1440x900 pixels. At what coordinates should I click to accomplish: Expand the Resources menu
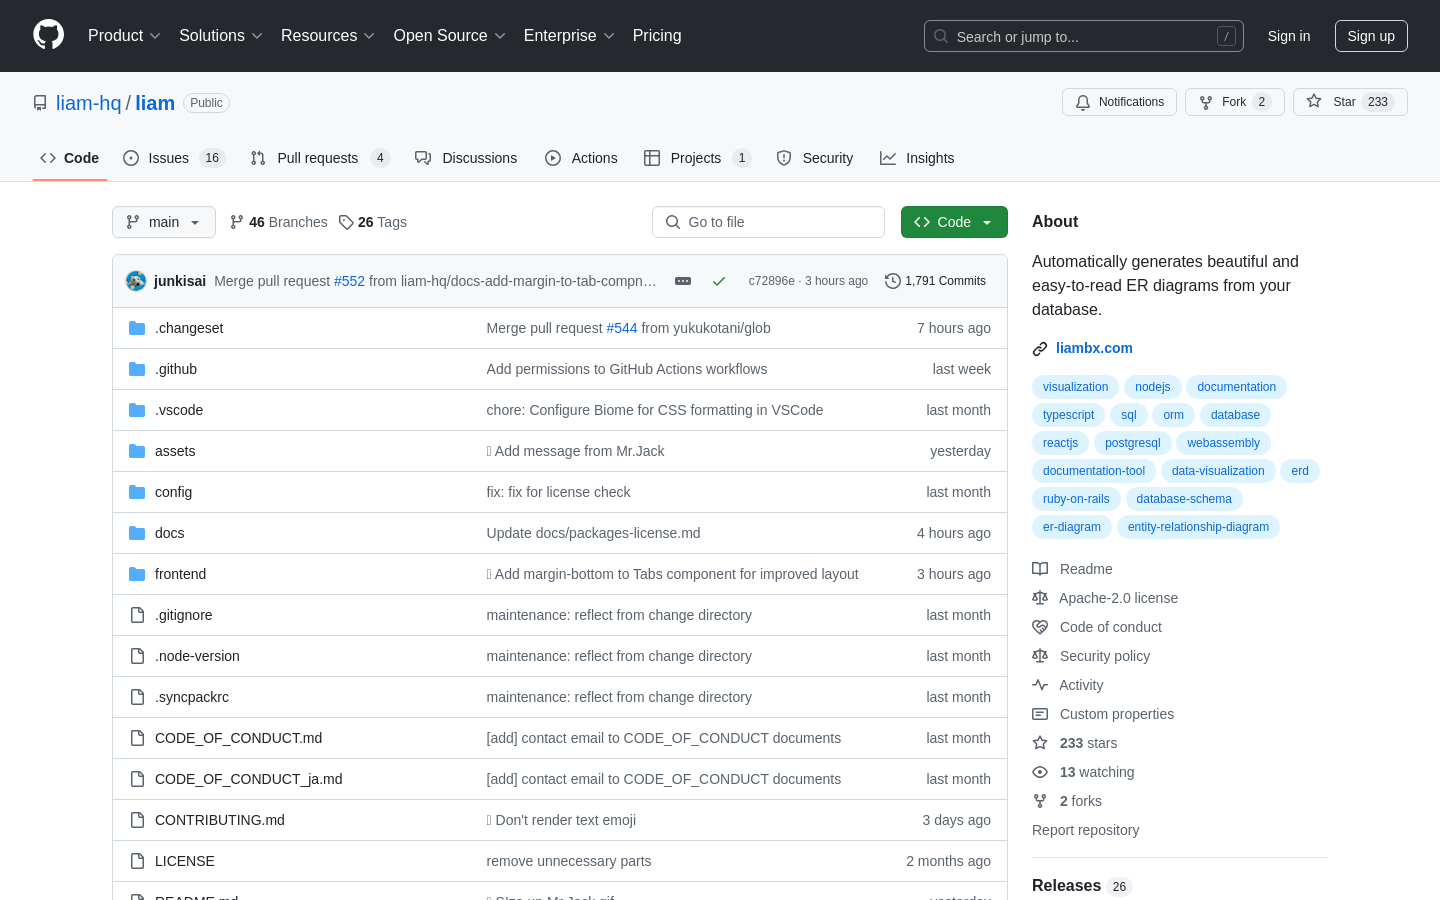click(328, 36)
